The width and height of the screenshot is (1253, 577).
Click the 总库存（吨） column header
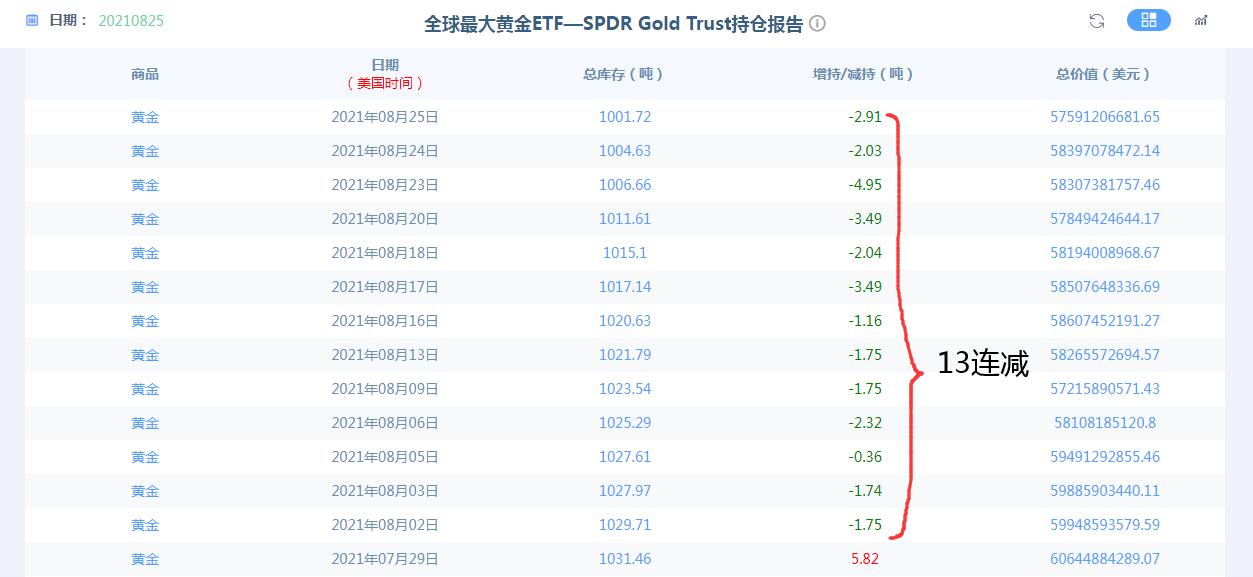pyautogui.click(x=625, y=74)
